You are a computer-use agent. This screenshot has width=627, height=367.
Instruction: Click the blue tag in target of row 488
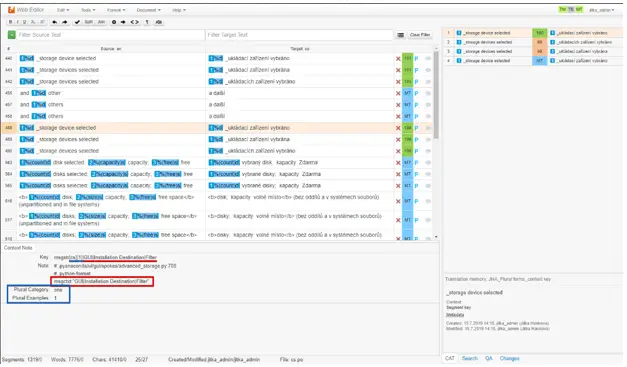pyautogui.click(x=216, y=128)
